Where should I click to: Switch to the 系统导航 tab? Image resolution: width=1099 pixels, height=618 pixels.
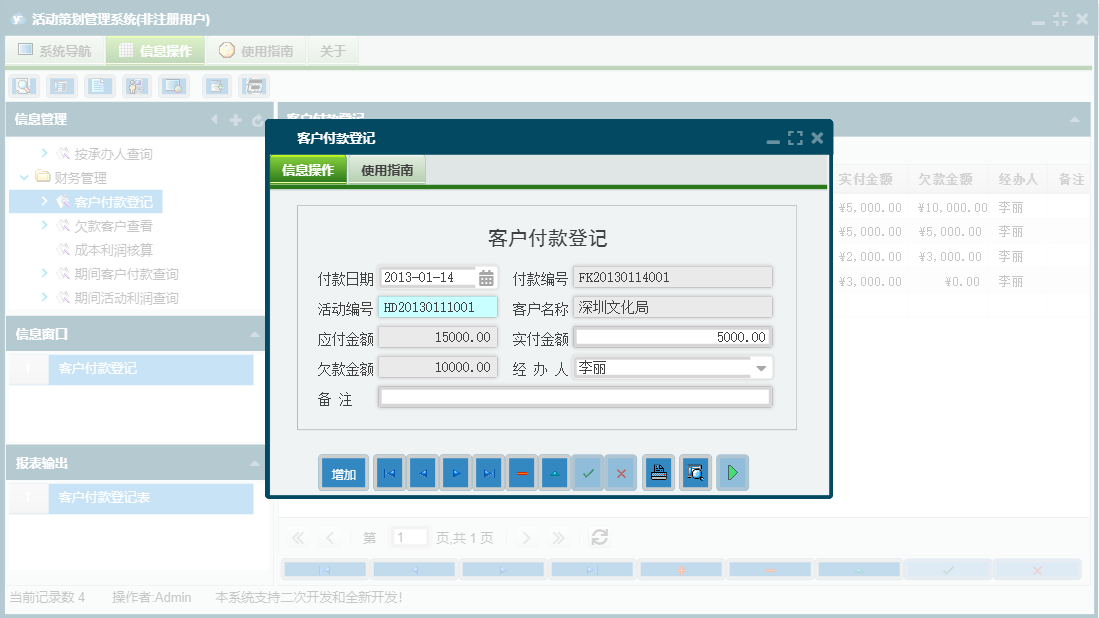[55, 50]
